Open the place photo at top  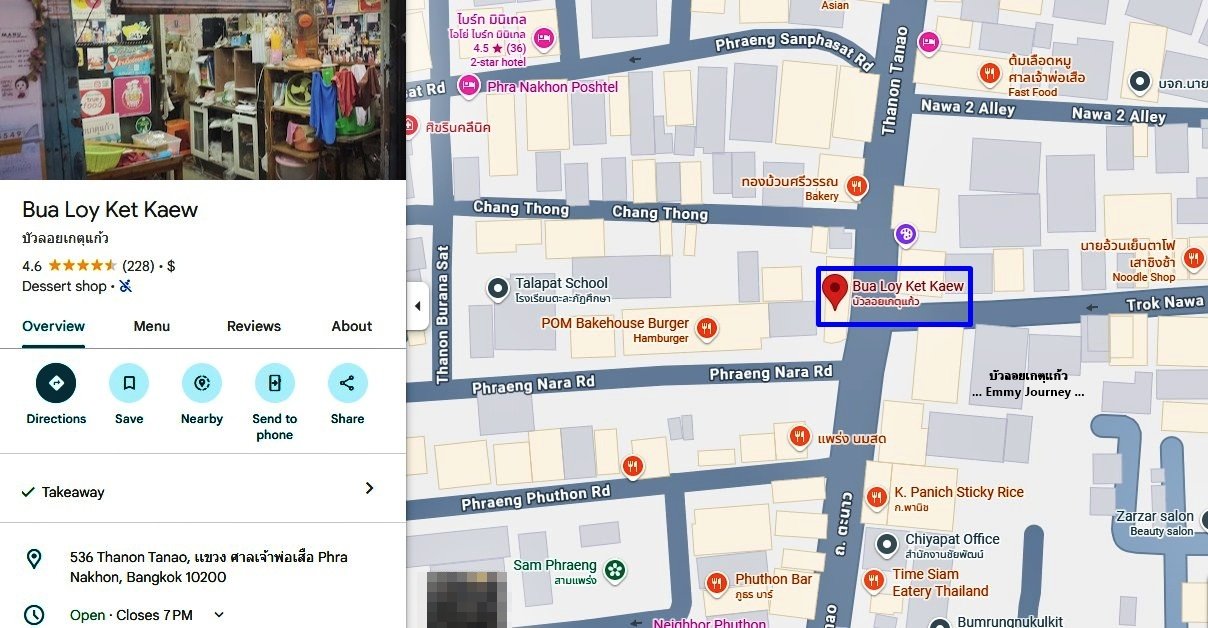pyautogui.click(x=202, y=90)
